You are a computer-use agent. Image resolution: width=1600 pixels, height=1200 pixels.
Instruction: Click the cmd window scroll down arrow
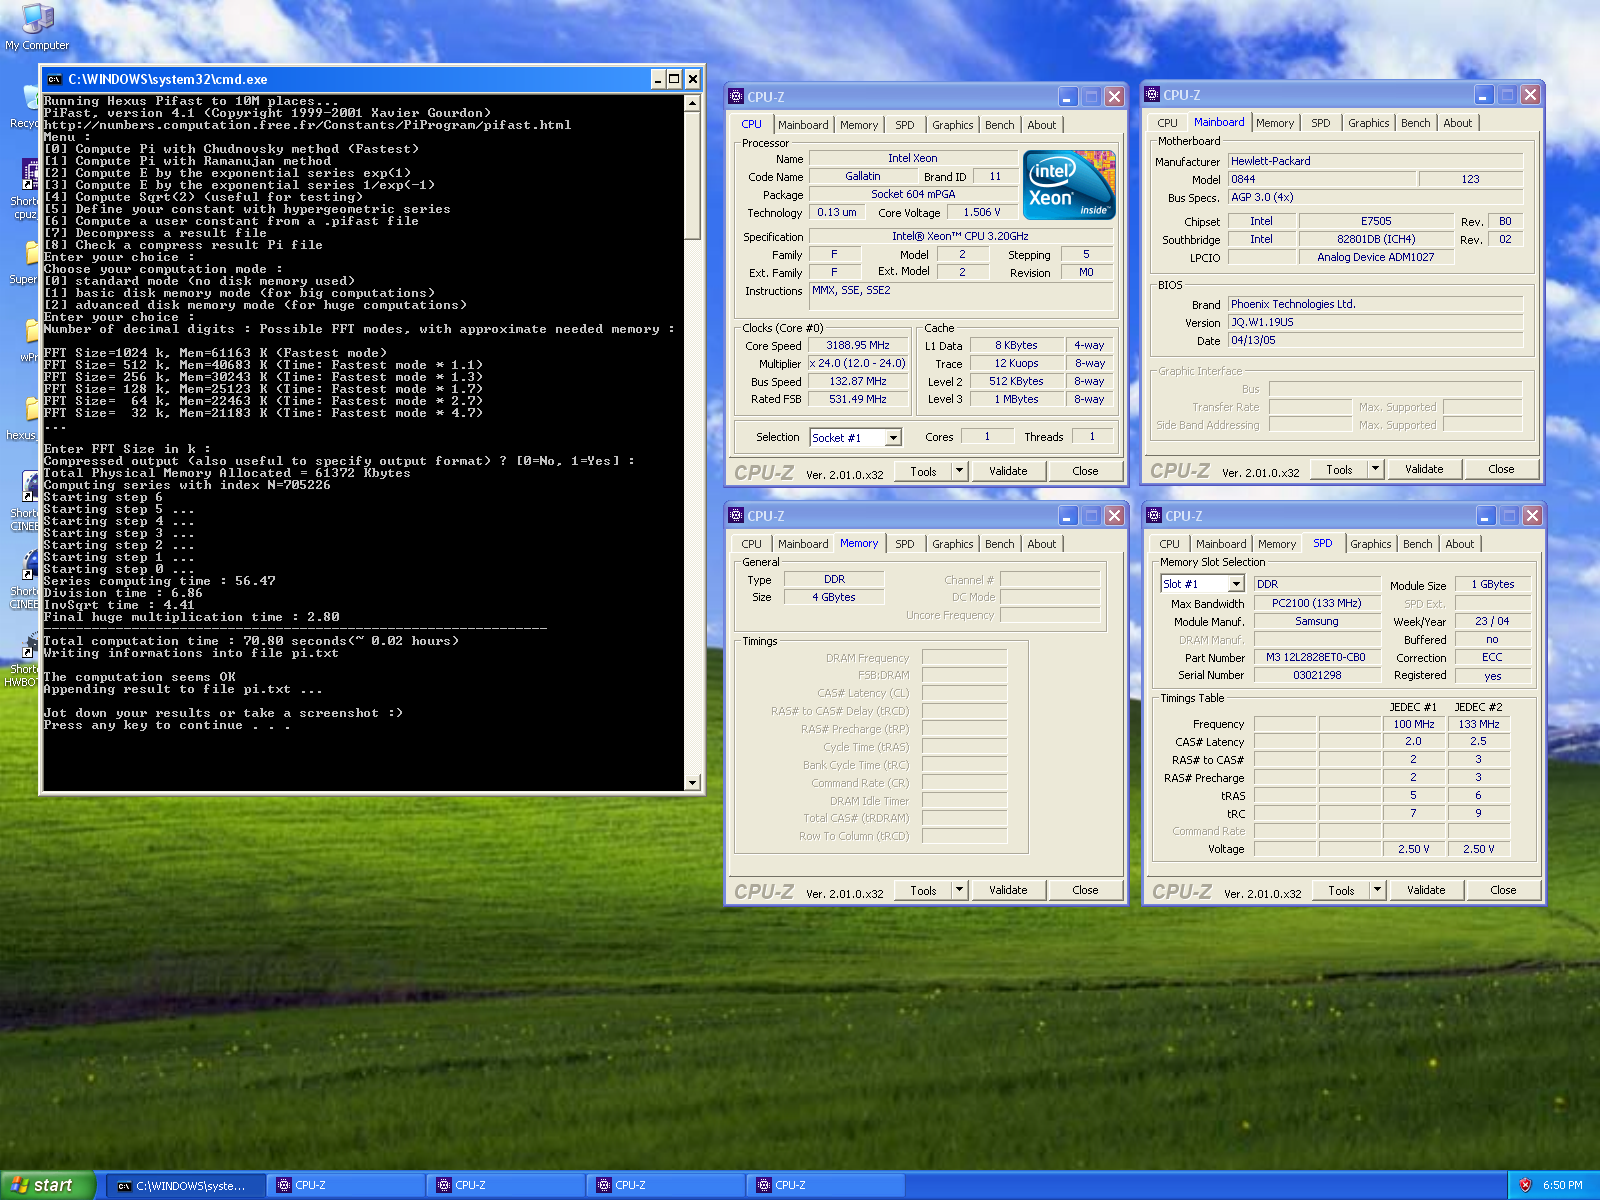pos(693,782)
